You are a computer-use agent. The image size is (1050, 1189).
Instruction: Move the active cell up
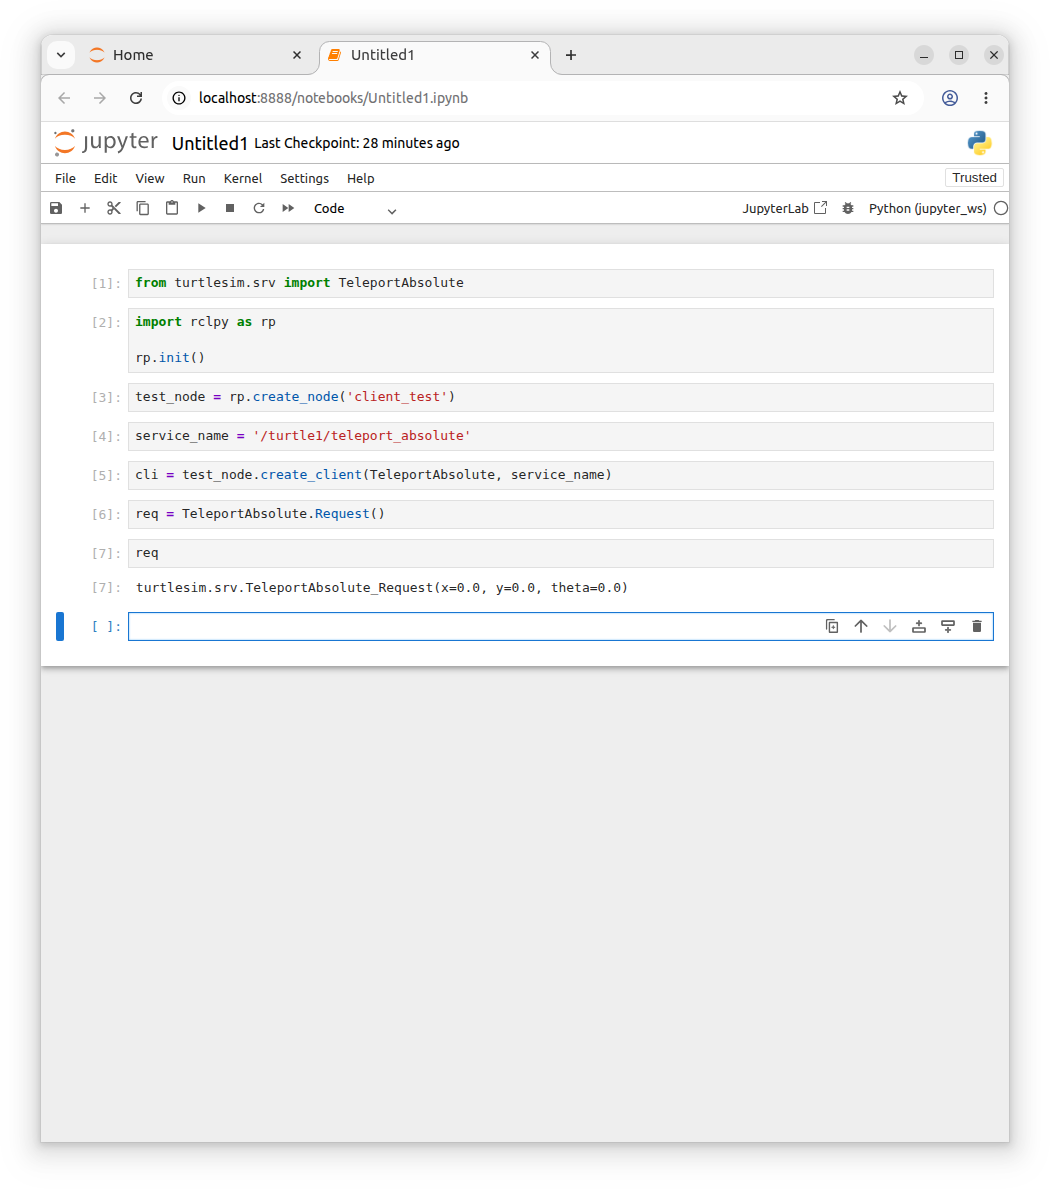[860, 626]
